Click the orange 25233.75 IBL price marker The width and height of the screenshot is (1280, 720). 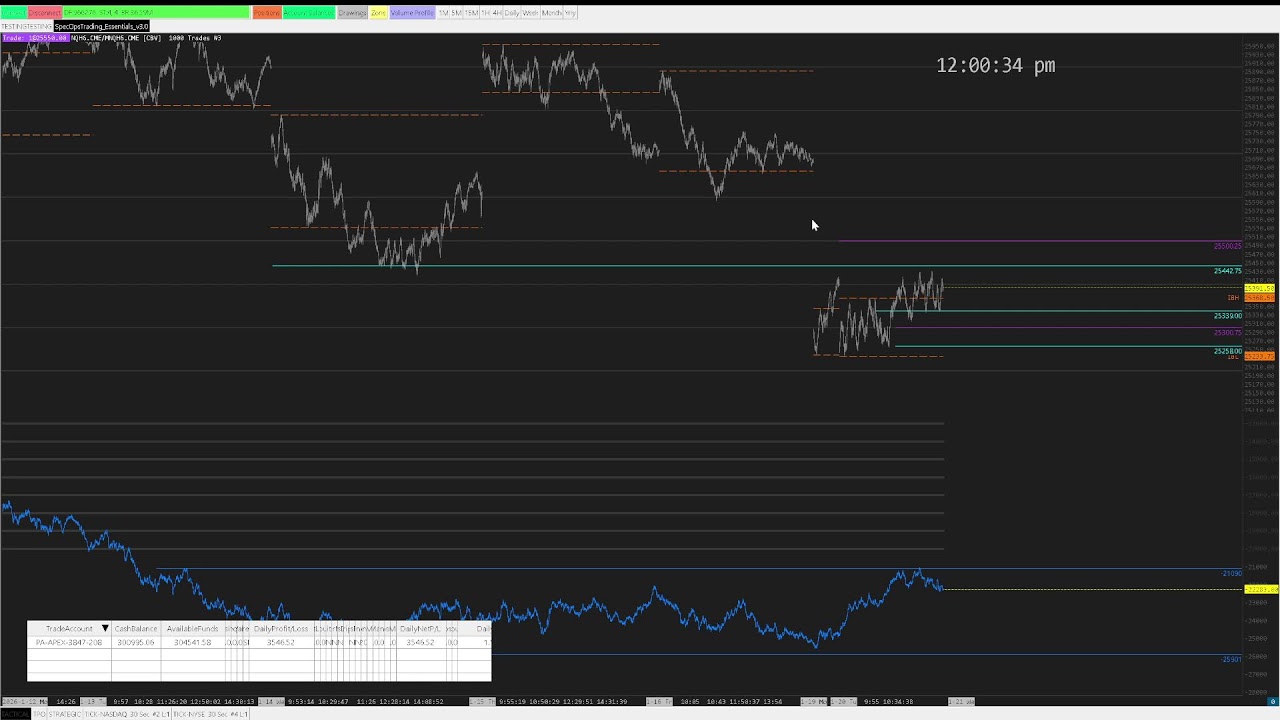(x=1259, y=356)
